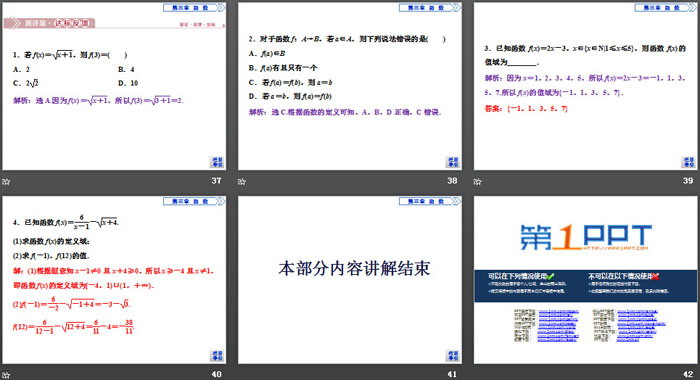Viewport: 700px width, 380px height.
Task: Click the blue corner navigation icon on slide 38
Action: [453, 162]
